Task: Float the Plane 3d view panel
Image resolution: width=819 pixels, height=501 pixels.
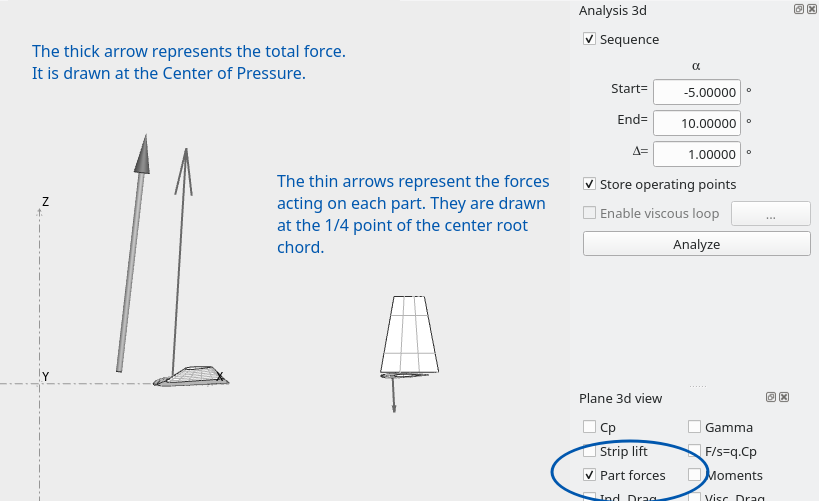Action: coord(771,397)
